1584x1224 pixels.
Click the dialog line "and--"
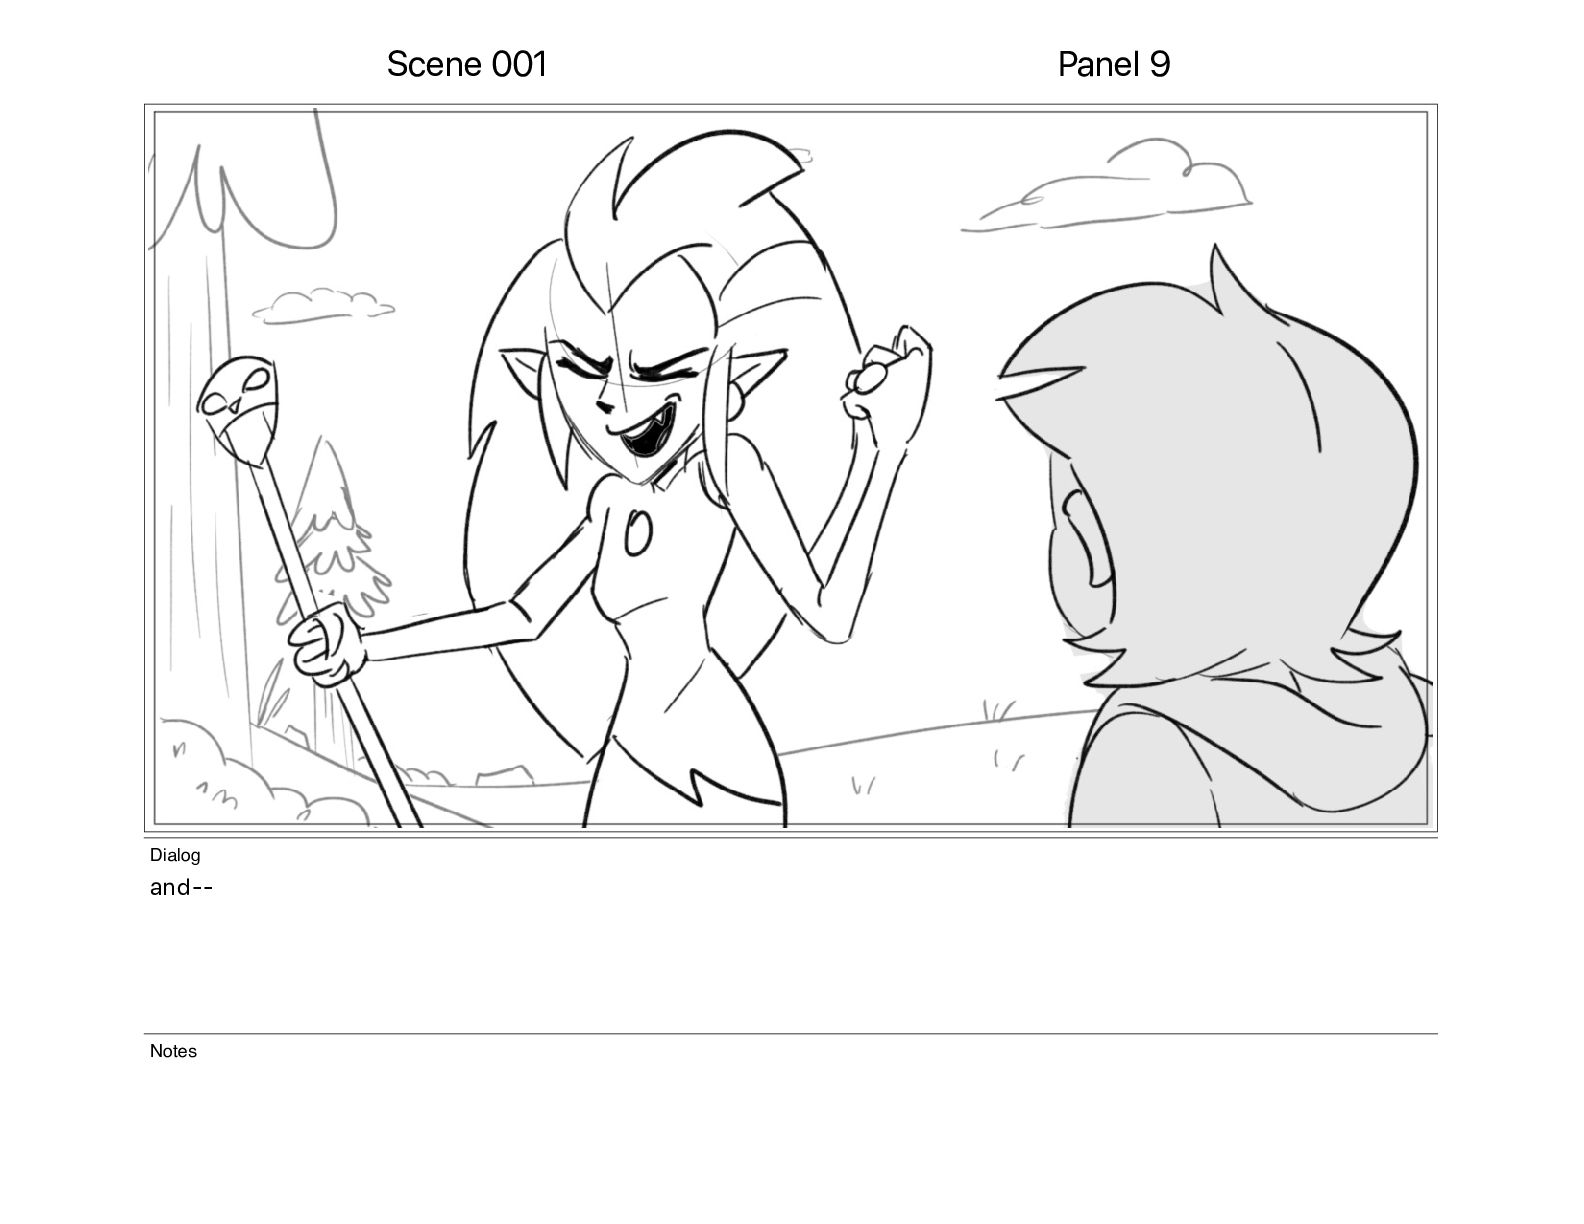pos(182,888)
